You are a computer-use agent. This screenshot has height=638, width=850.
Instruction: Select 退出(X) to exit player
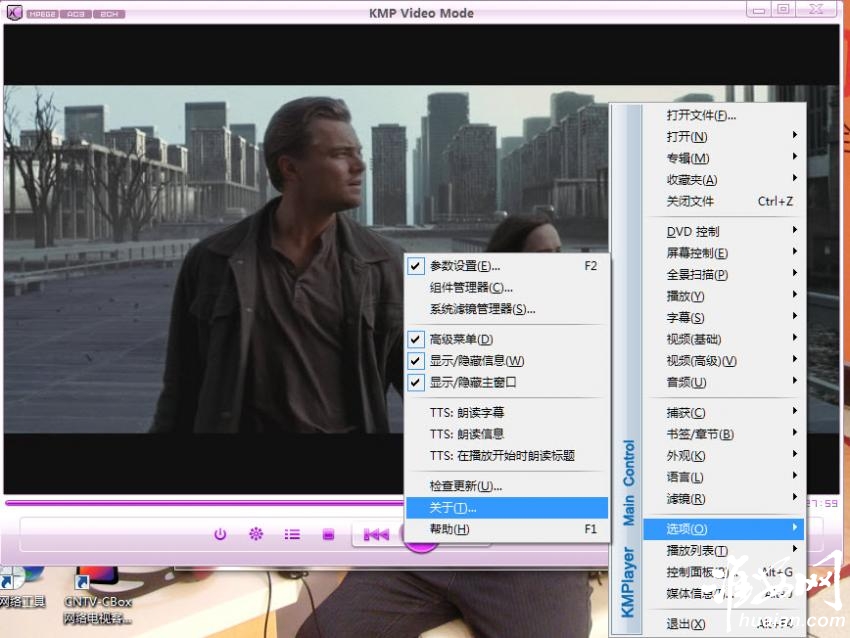tap(685, 624)
